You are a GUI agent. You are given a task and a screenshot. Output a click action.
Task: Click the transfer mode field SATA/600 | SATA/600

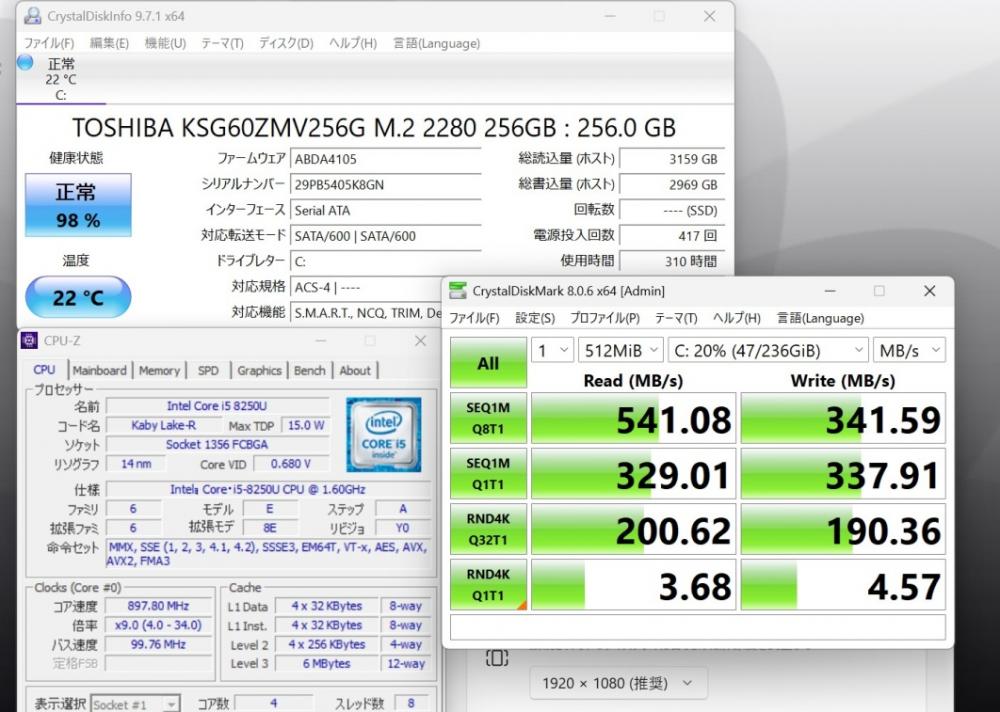coord(385,235)
